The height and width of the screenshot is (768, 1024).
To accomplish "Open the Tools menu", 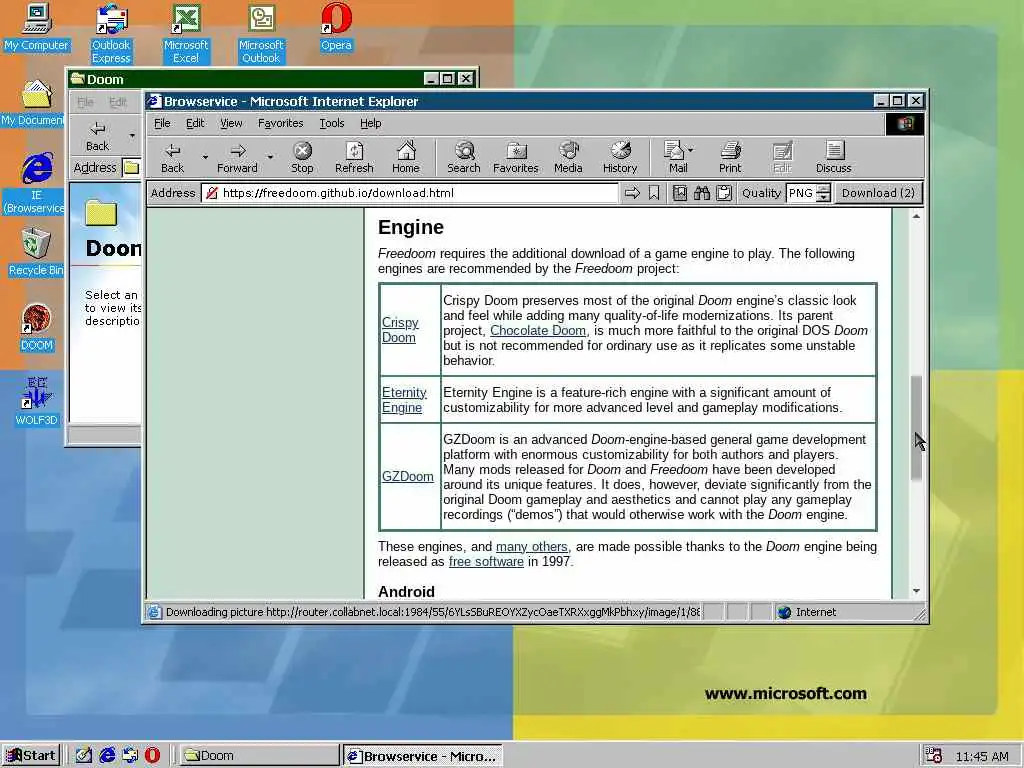I will [x=332, y=123].
